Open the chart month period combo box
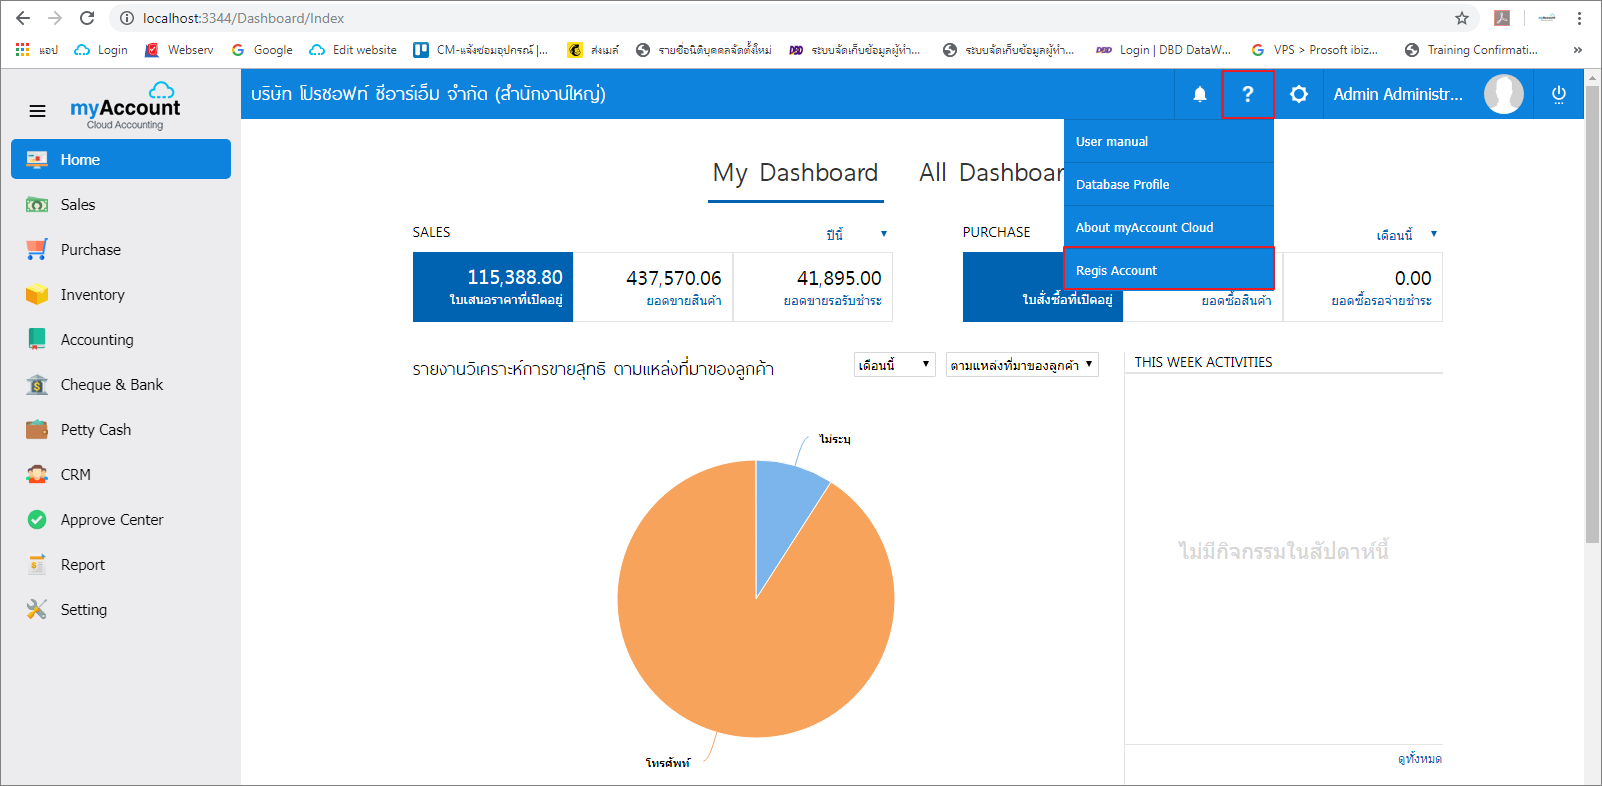This screenshot has height=786, width=1602. pyautogui.click(x=894, y=365)
